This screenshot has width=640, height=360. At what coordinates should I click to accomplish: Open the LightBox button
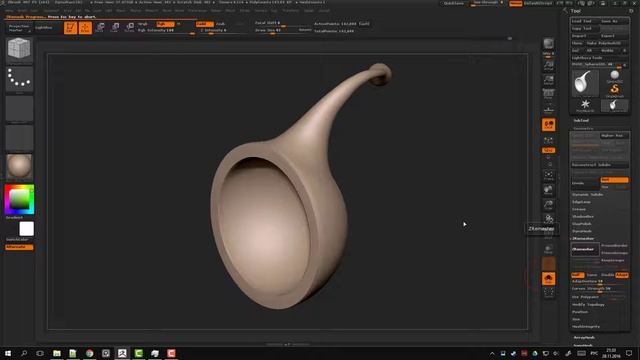[44, 28]
